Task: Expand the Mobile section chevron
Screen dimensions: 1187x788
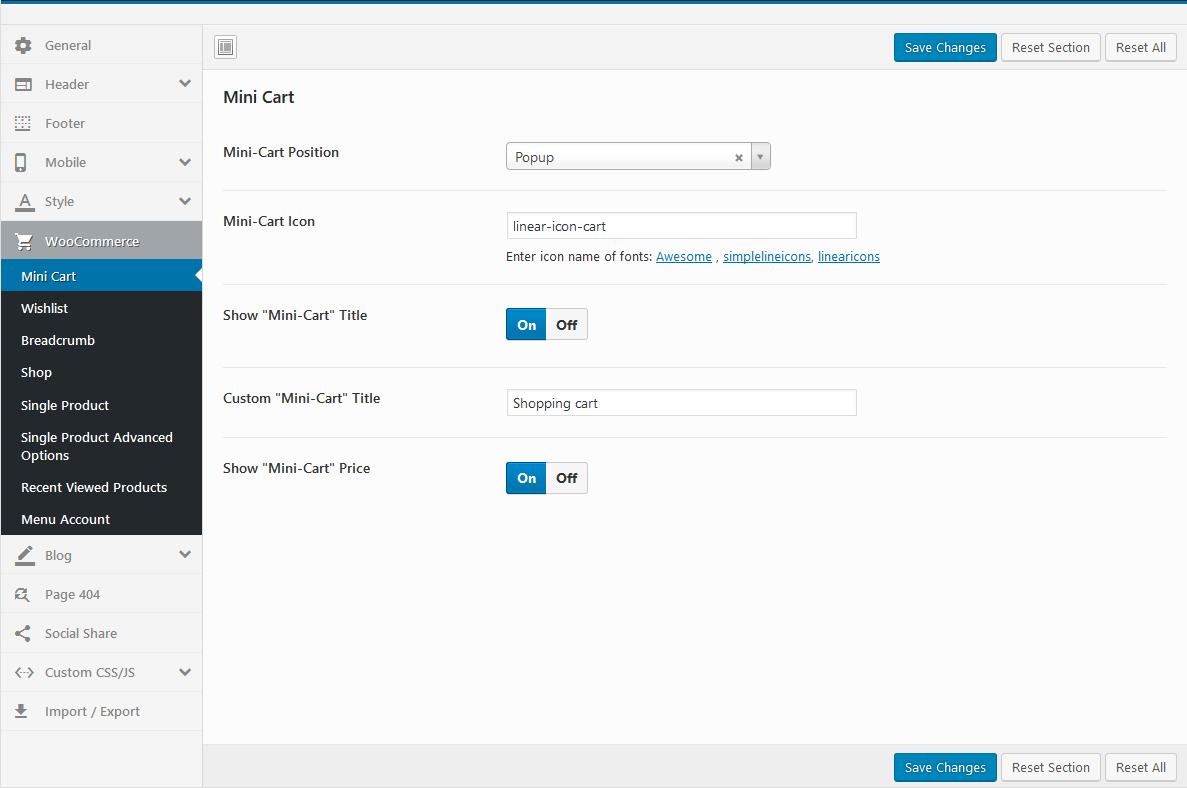Action: pos(185,162)
